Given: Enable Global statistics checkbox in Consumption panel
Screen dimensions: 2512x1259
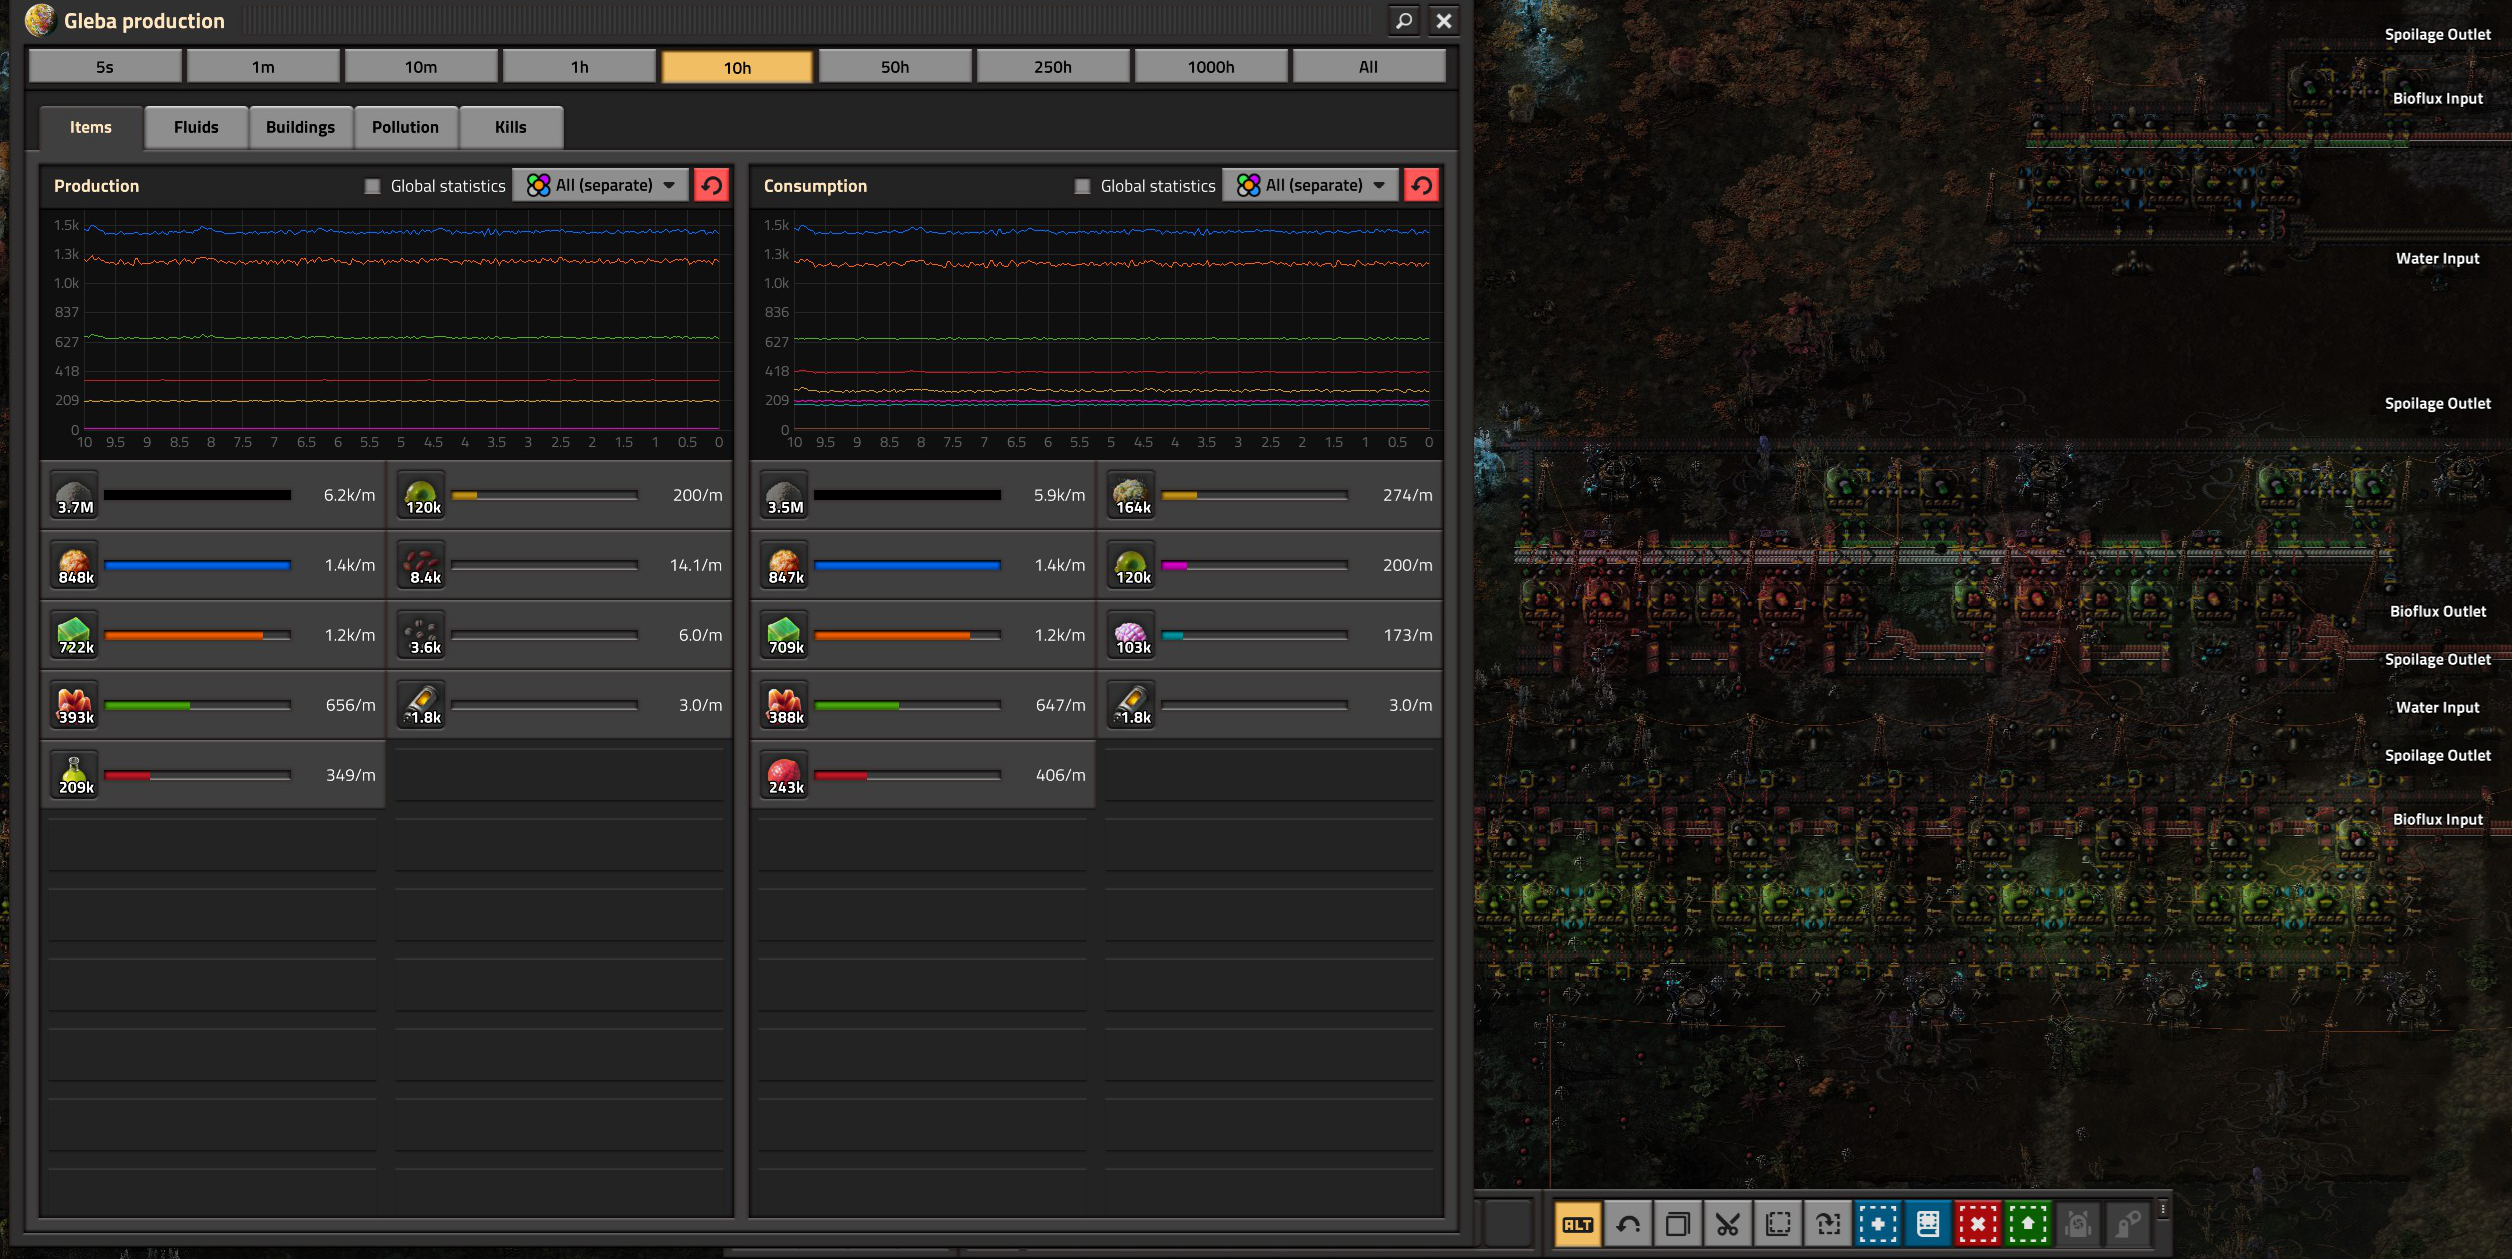Looking at the screenshot, I should click(1082, 186).
